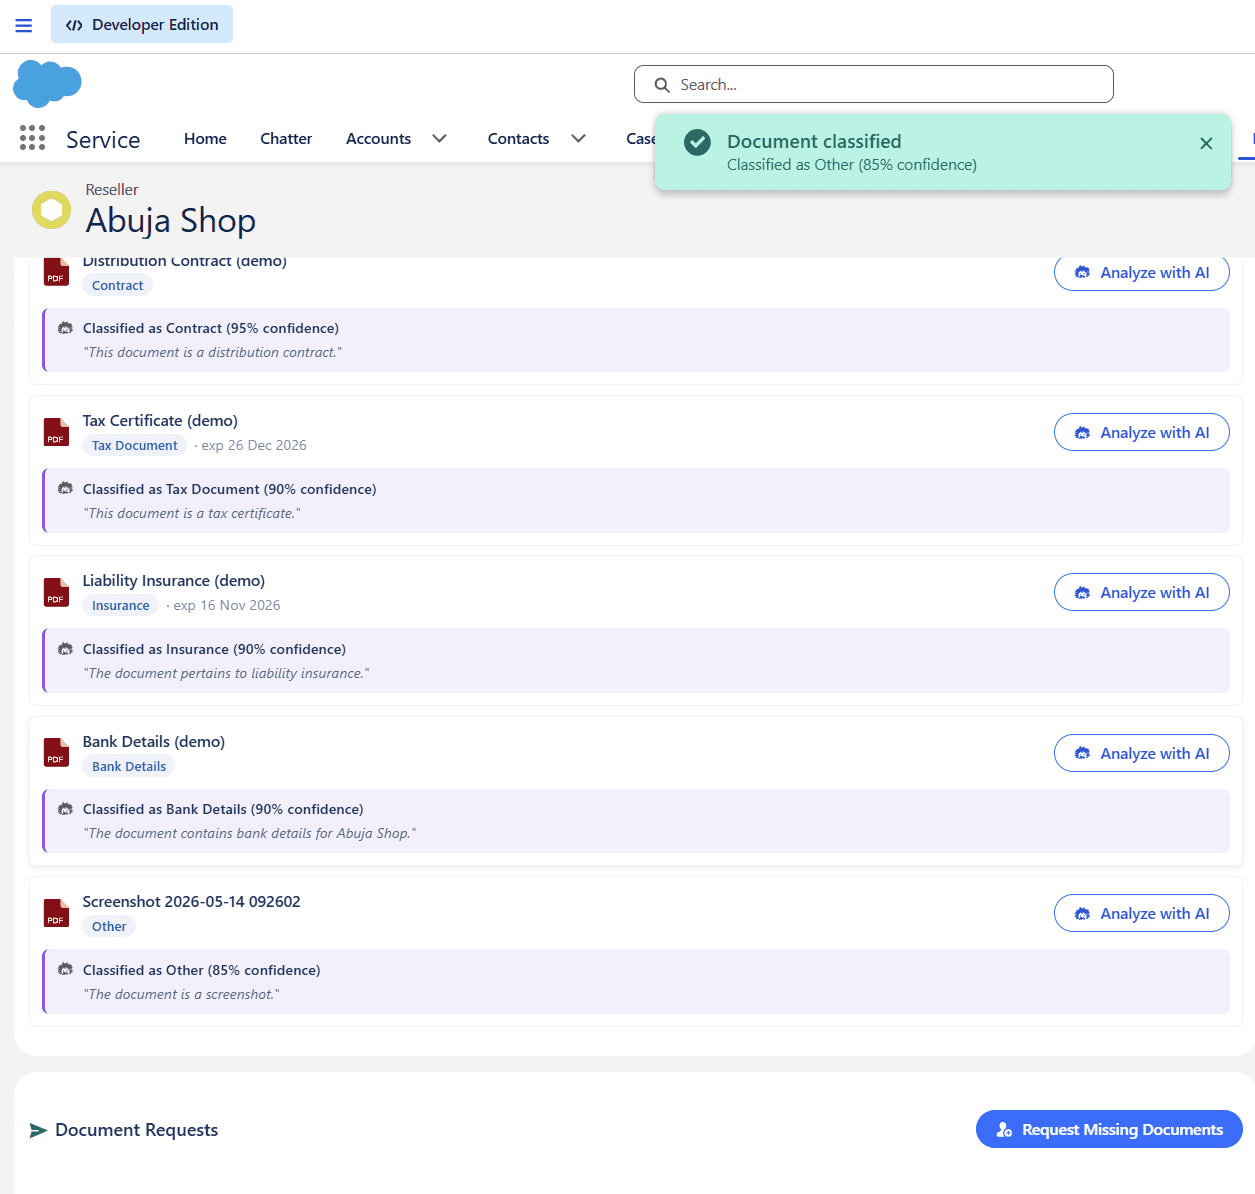The width and height of the screenshot is (1255, 1194).
Task: Click the Other type badge
Action: pos(109,926)
